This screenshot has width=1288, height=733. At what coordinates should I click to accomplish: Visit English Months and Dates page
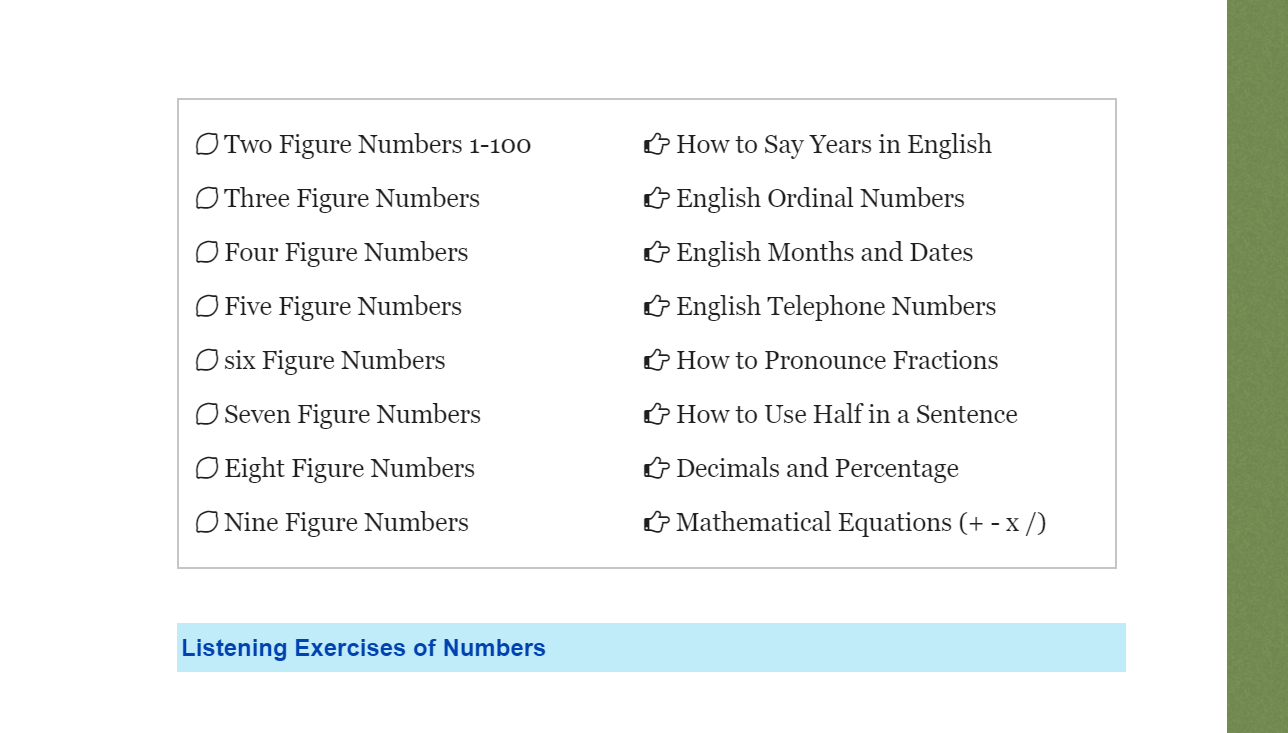[x=824, y=253]
